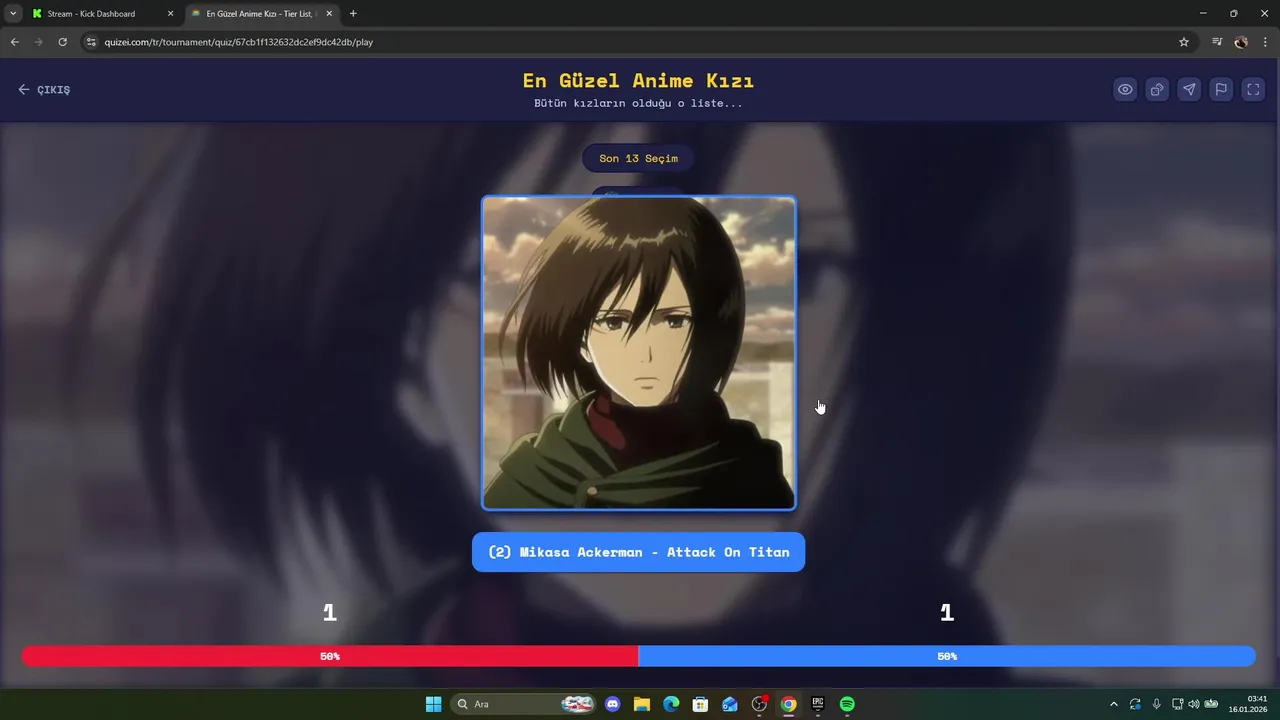View site information icon in address bar
Viewport: 1280px width, 720px height.
91,42
